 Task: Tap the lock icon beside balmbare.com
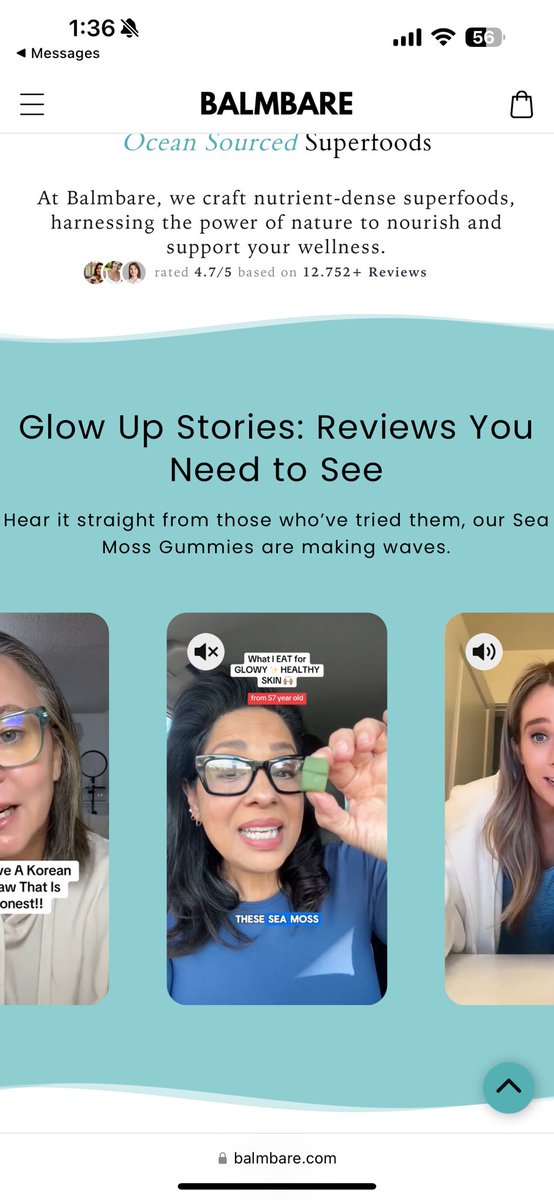pos(223,1158)
